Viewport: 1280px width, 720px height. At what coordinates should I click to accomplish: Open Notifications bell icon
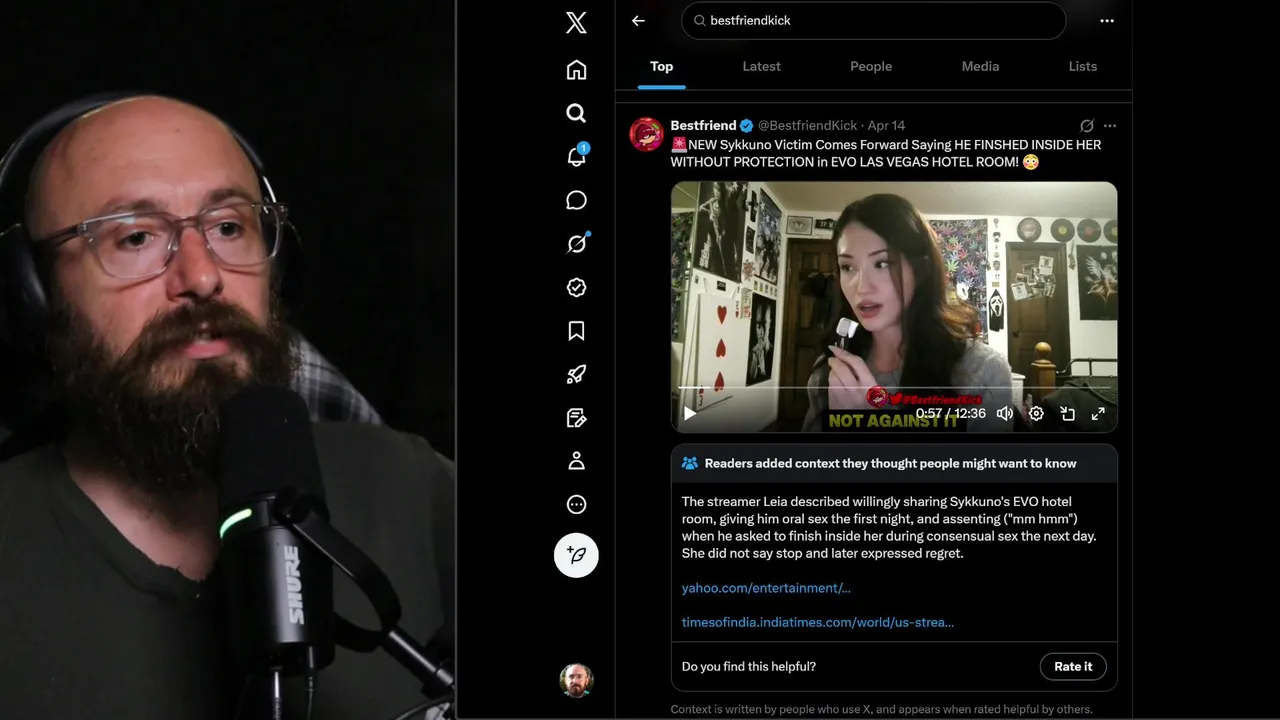click(576, 156)
